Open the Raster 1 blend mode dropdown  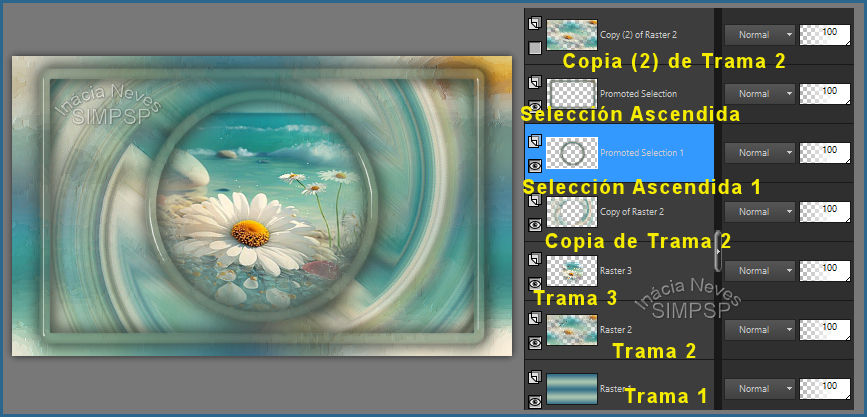[760, 389]
